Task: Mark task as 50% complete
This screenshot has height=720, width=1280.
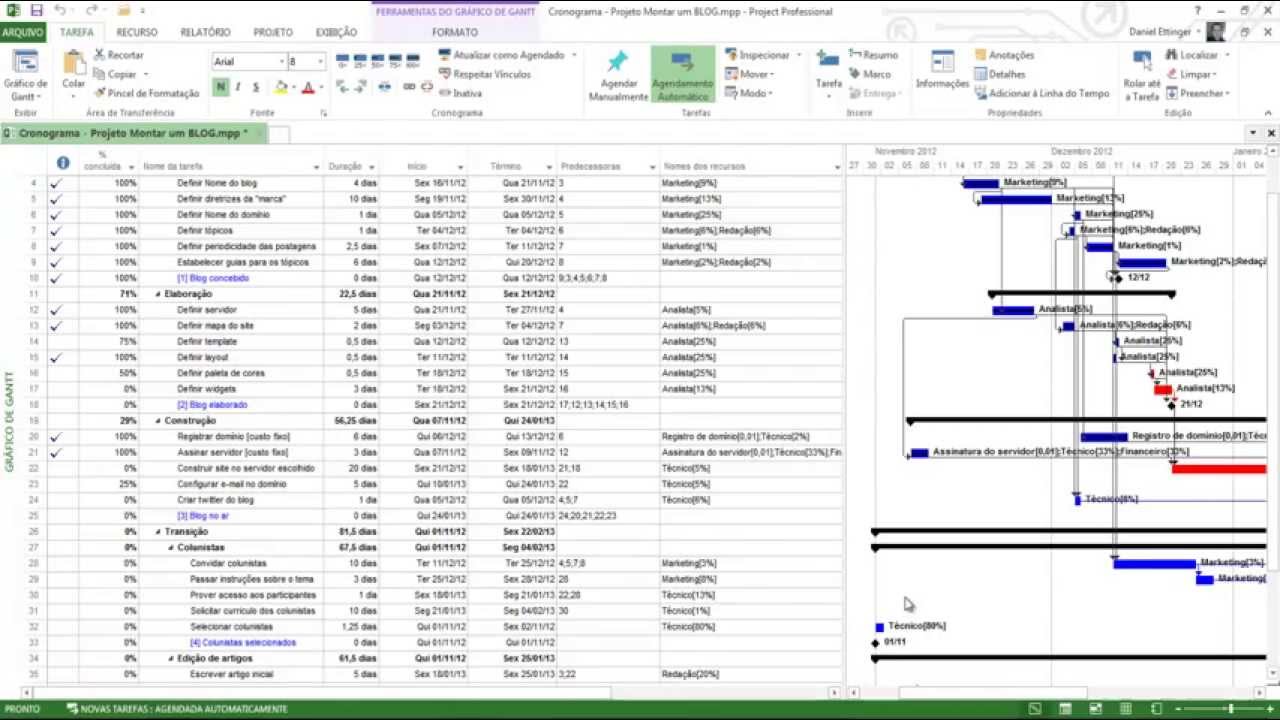Action: tap(377, 61)
